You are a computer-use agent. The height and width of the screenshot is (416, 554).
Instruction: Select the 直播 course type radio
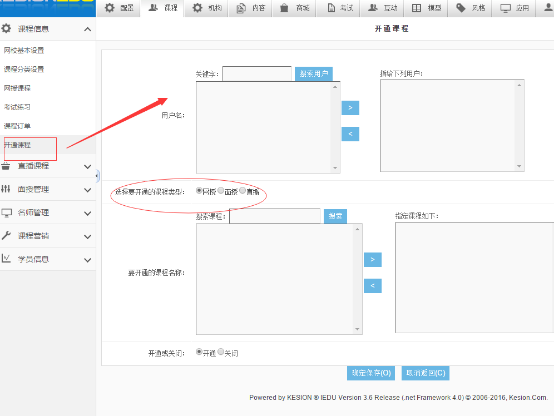point(242,191)
